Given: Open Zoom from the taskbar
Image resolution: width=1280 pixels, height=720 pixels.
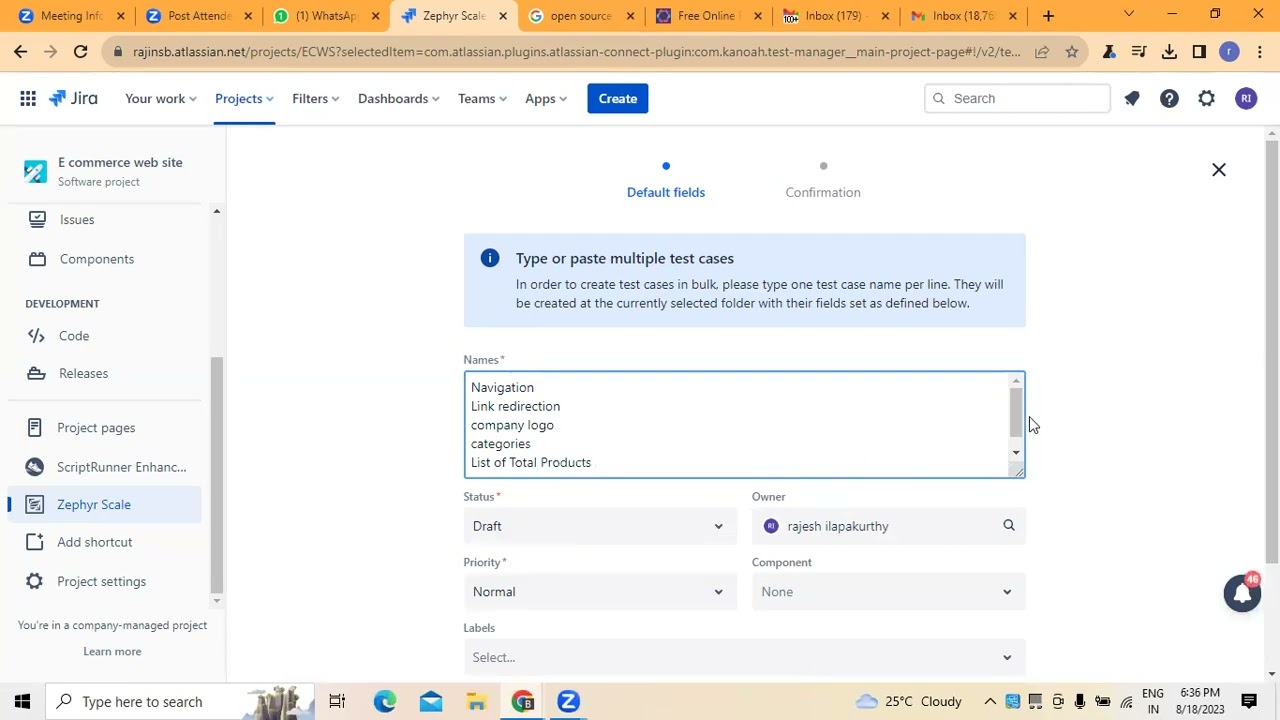Looking at the screenshot, I should point(568,701).
